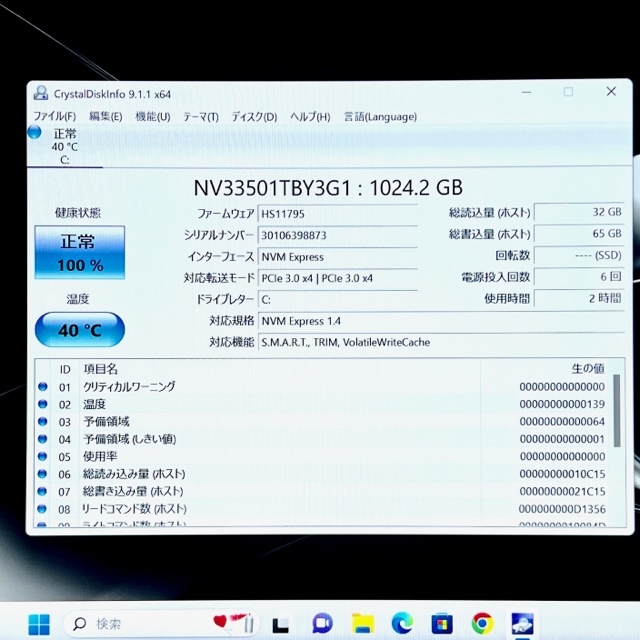Click the 生の値 column header
The width and height of the screenshot is (640, 640).
coord(588,369)
